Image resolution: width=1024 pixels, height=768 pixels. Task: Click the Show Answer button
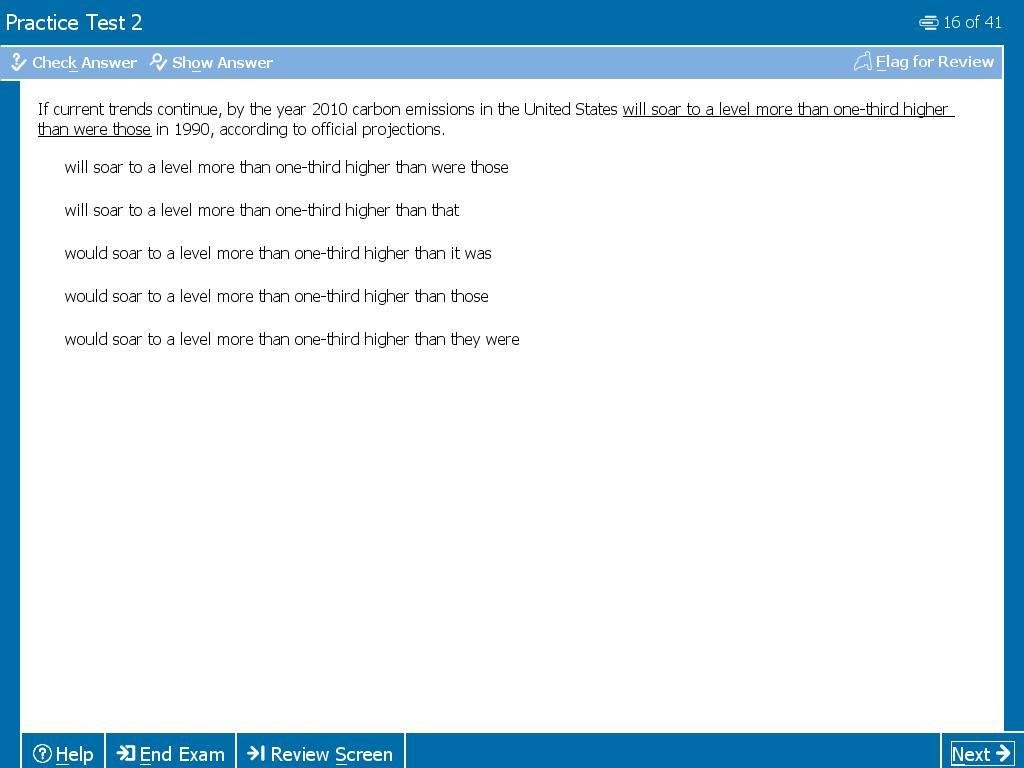pyautogui.click(x=212, y=63)
